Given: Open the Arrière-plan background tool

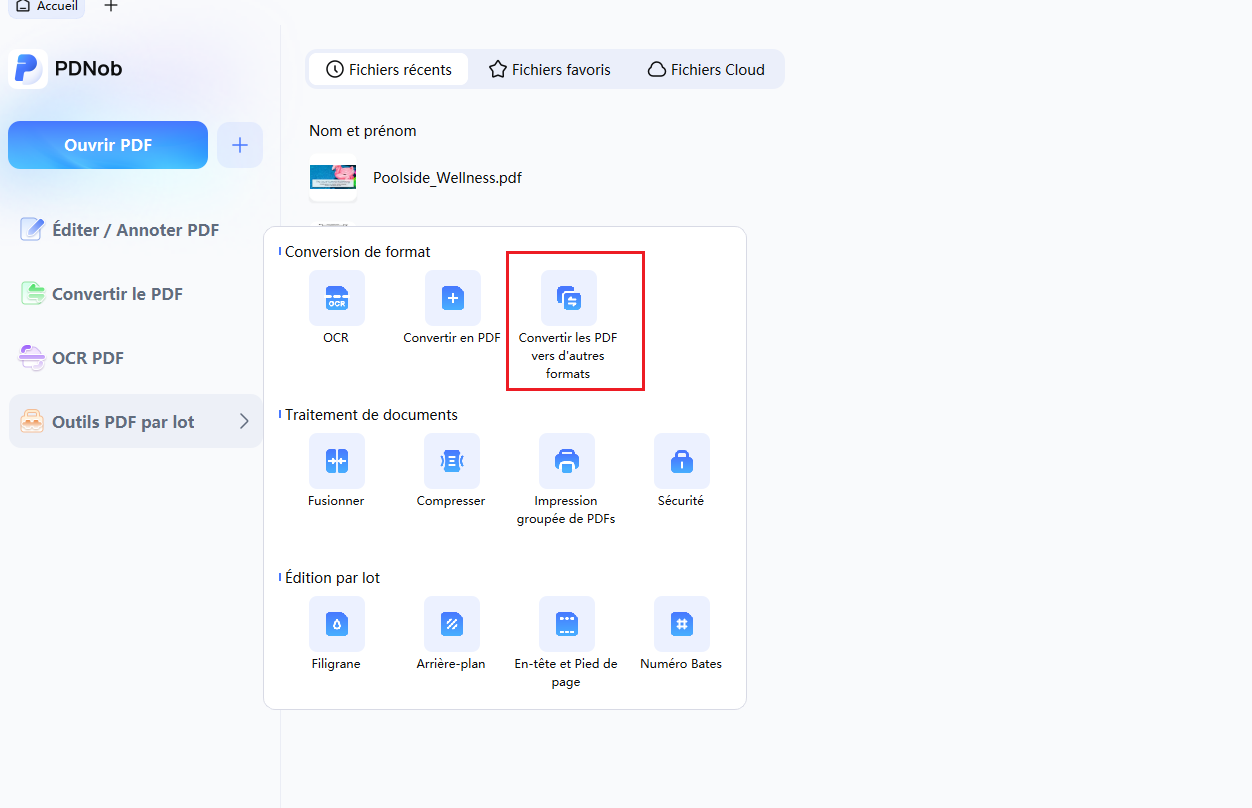Looking at the screenshot, I should [x=452, y=624].
